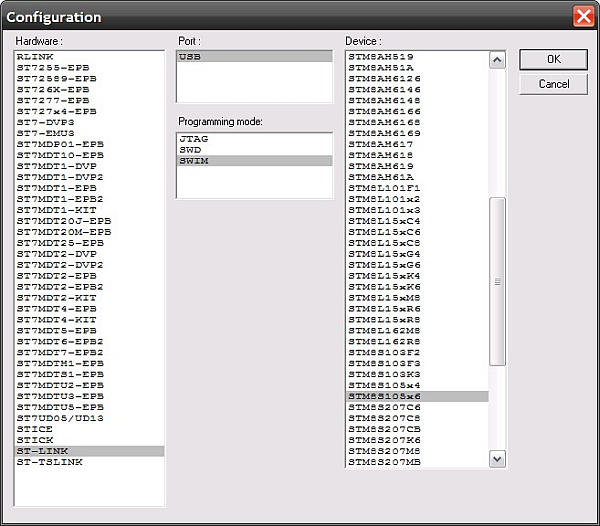600x526 pixels.
Task: Pick device STM8L15xK6
Action: [417, 287]
